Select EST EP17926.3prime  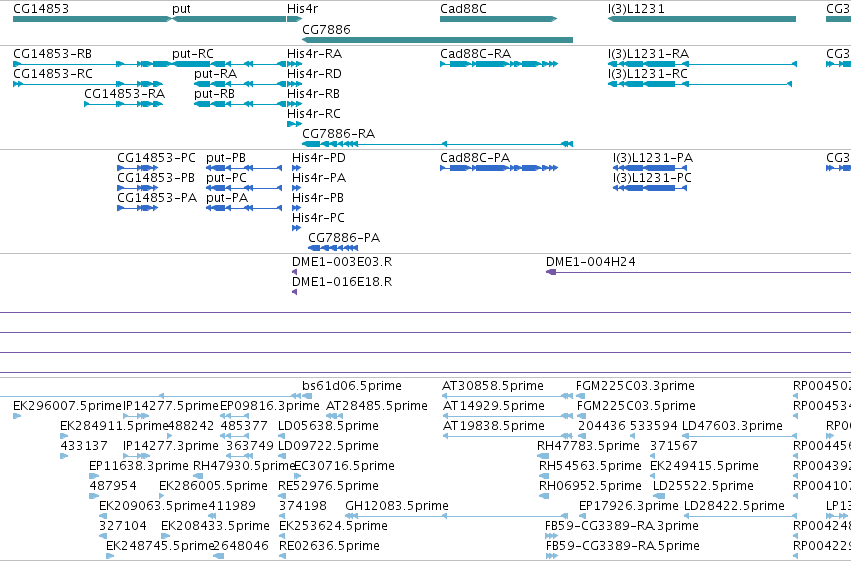[x=628, y=506]
